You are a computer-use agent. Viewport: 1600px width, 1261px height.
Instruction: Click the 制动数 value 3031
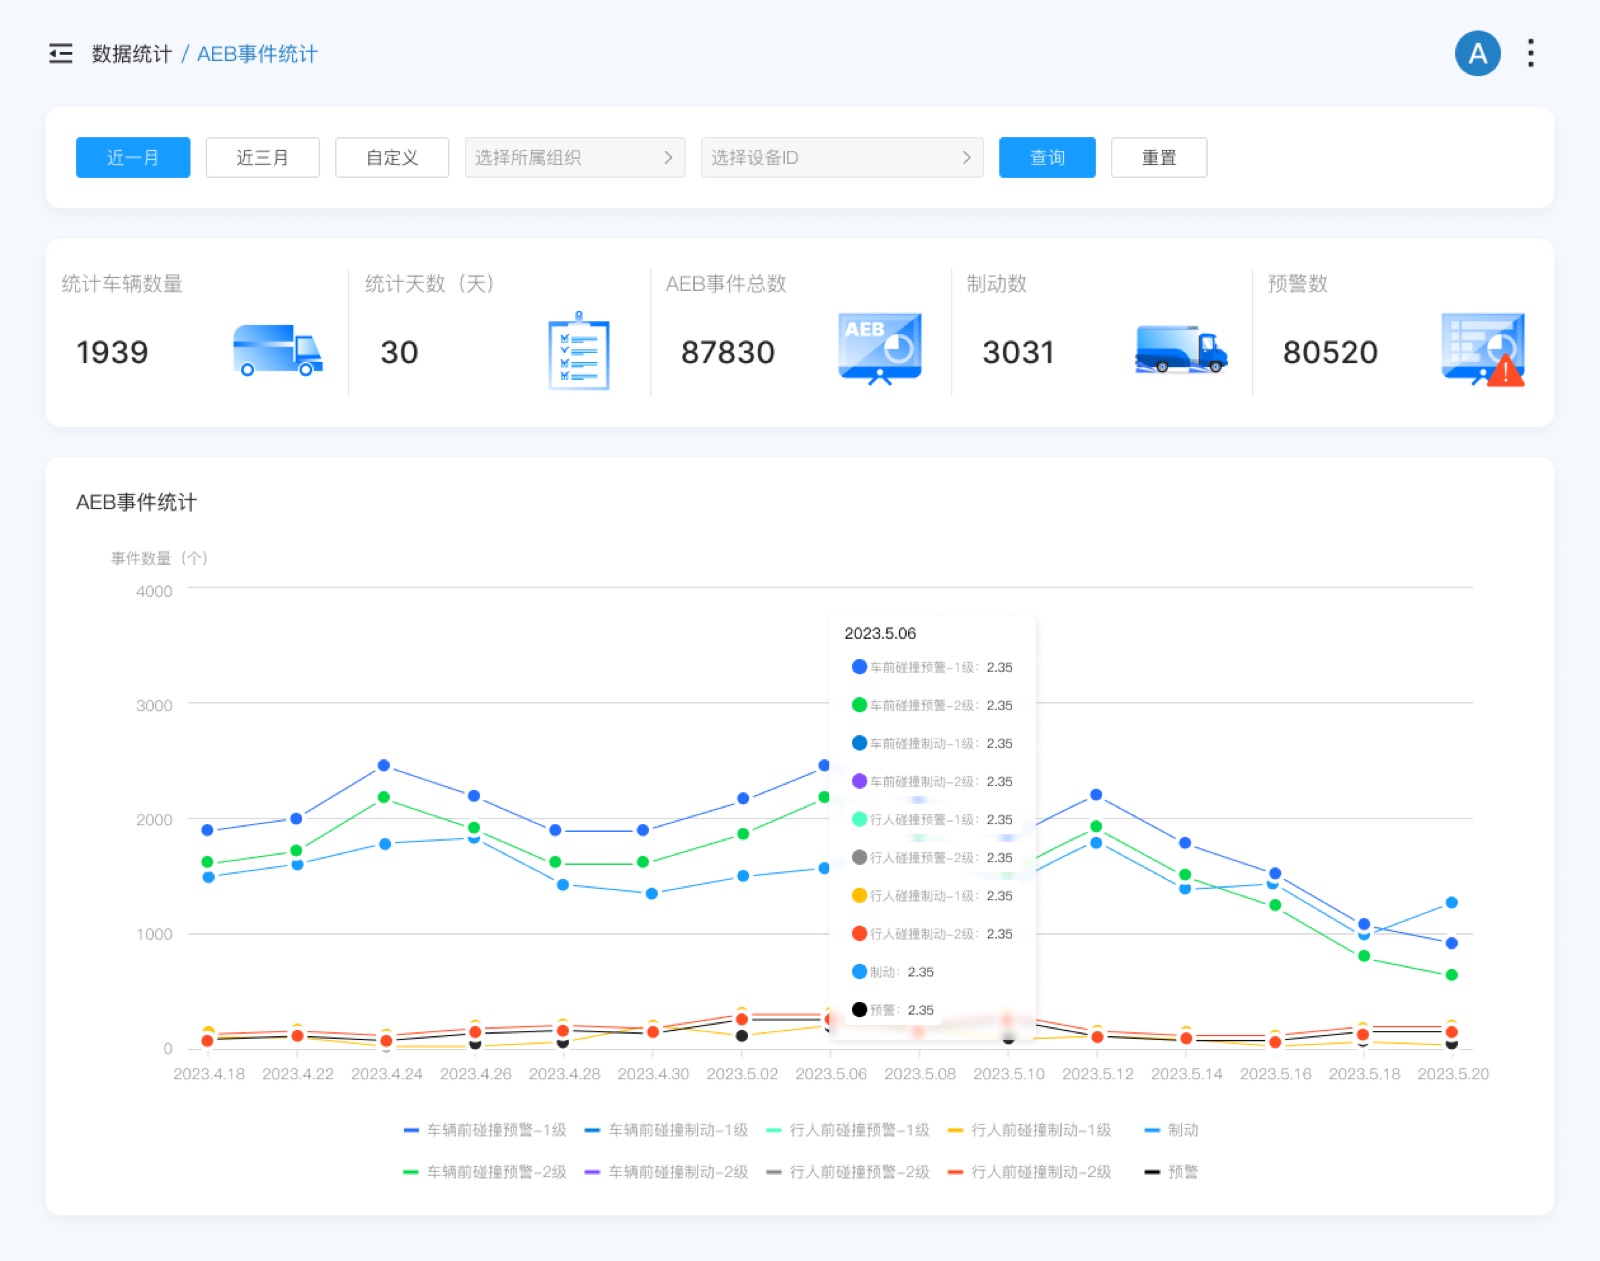pyautogui.click(x=1018, y=352)
